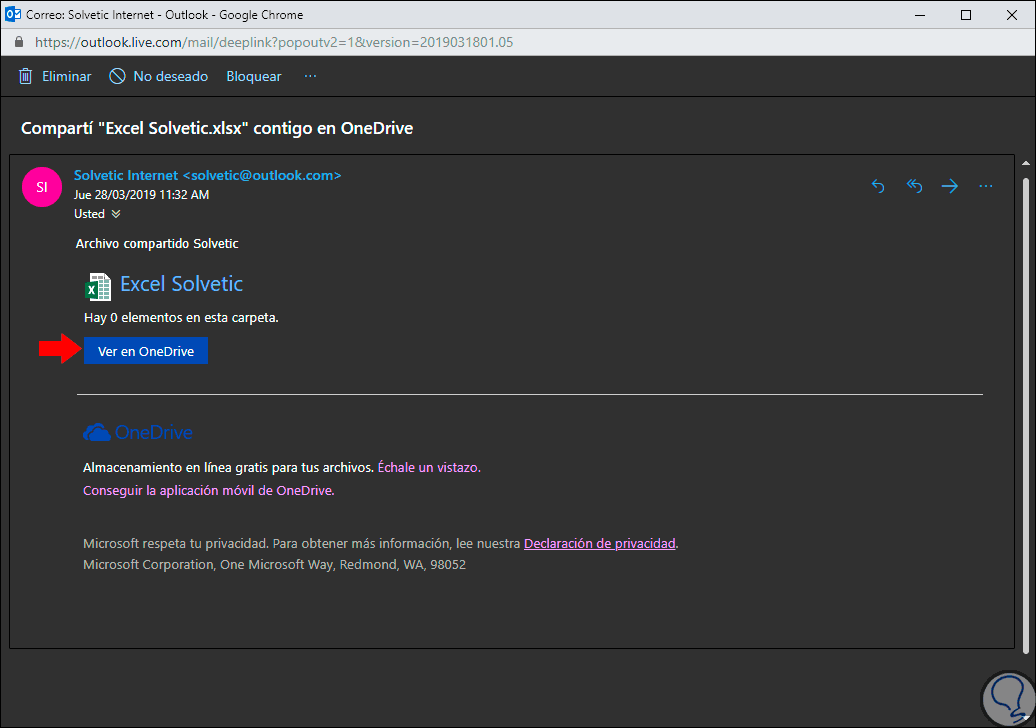Click the OneDrive cloud logo
Image resolution: width=1036 pixels, height=728 pixels.
click(x=97, y=433)
